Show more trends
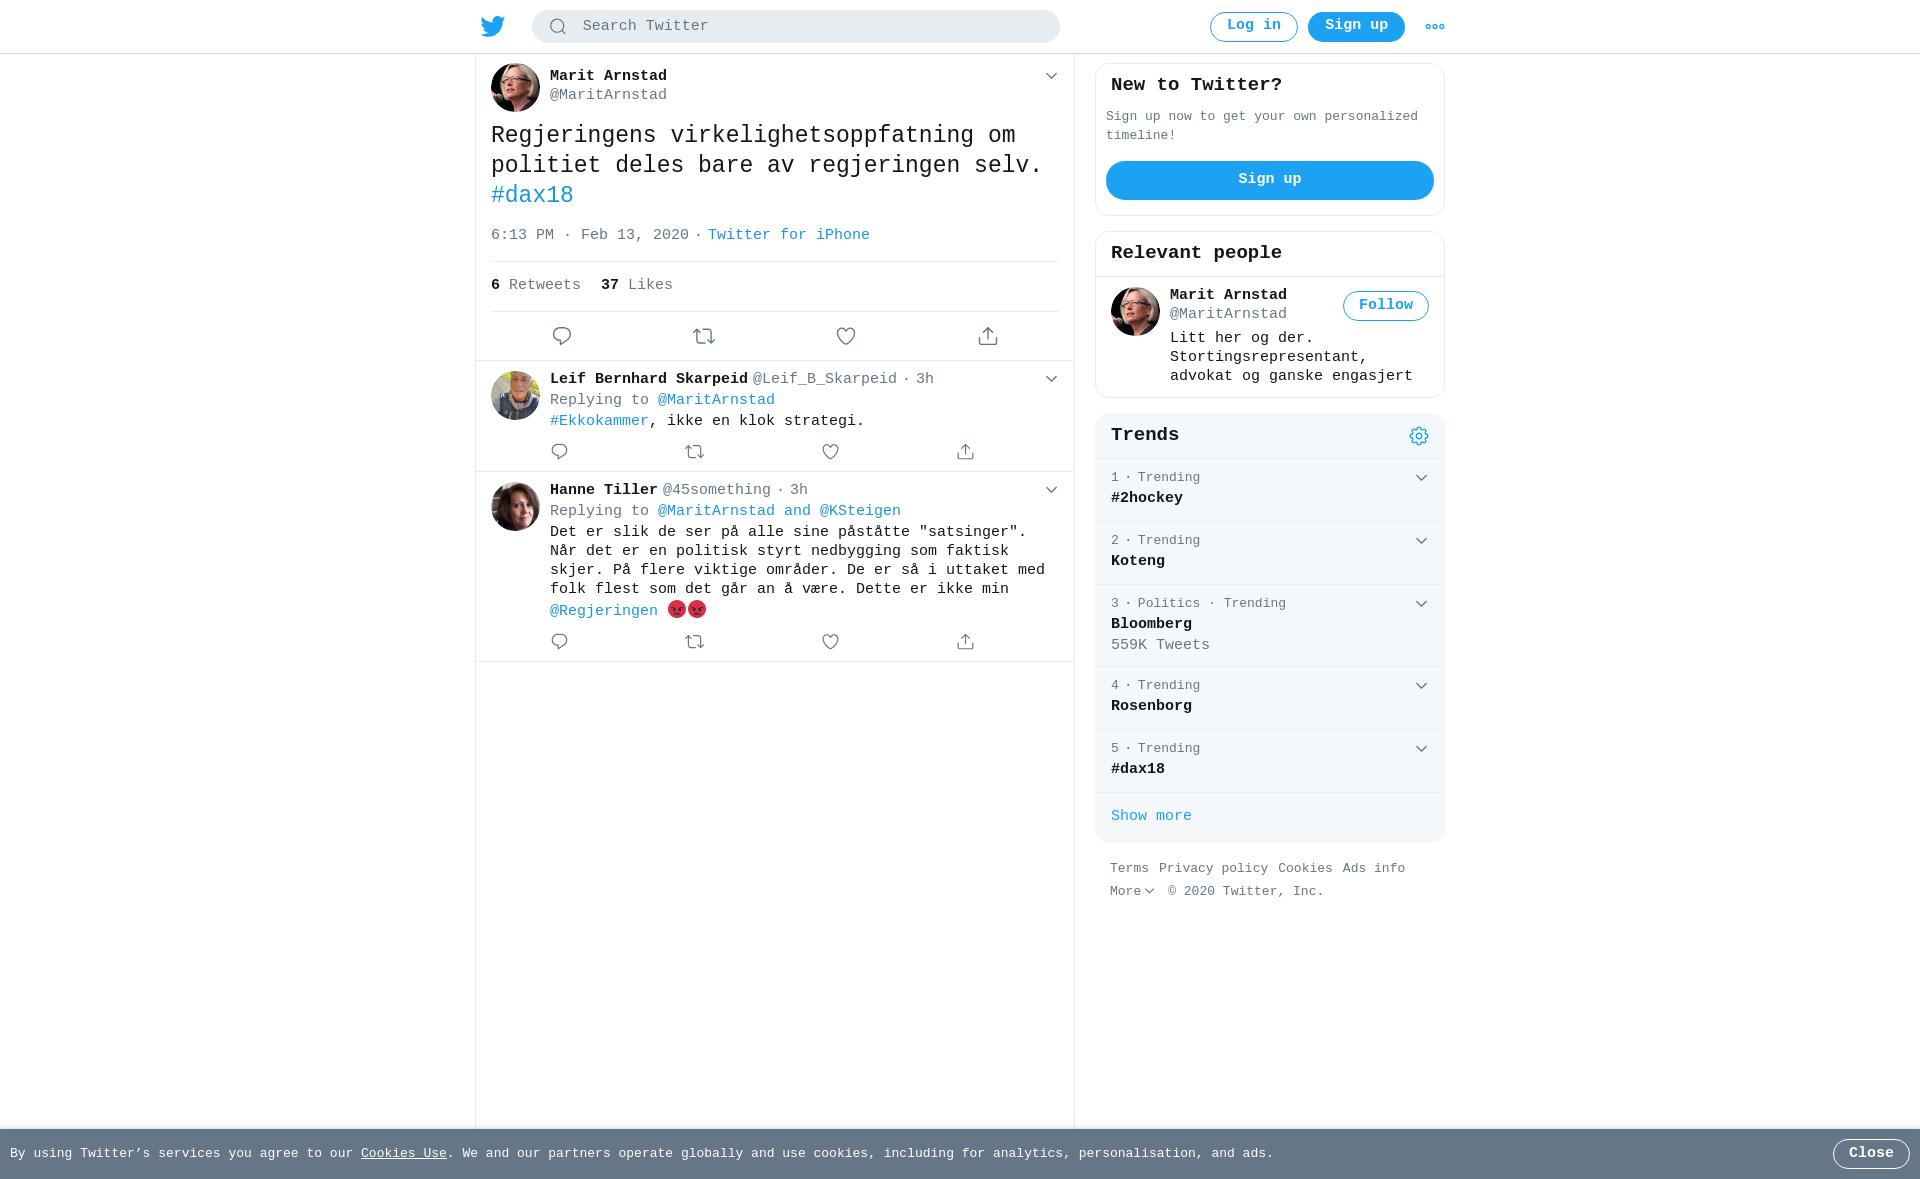The height and width of the screenshot is (1179, 1920). point(1151,816)
